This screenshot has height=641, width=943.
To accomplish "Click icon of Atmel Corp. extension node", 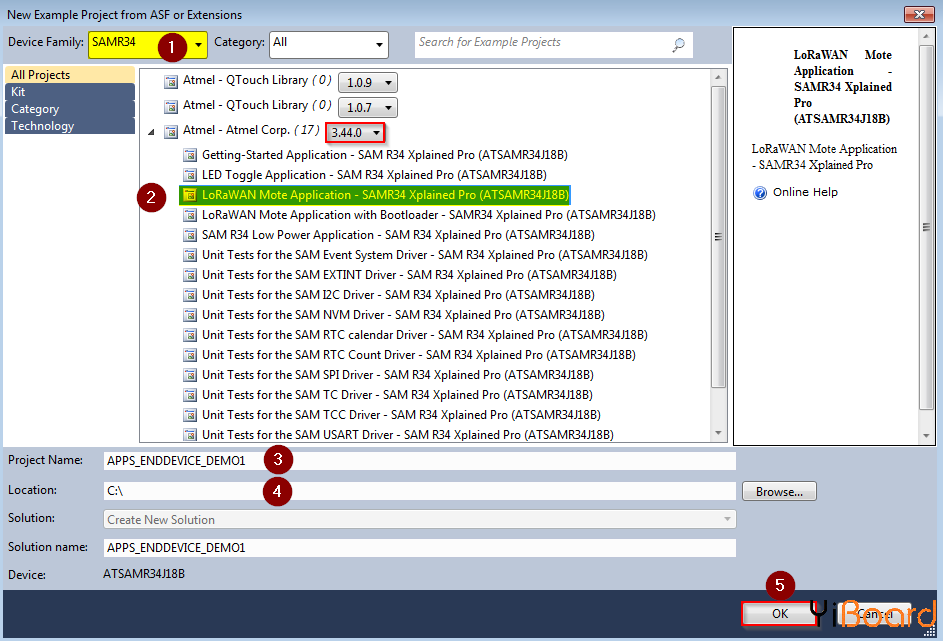I will coord(171,131).
